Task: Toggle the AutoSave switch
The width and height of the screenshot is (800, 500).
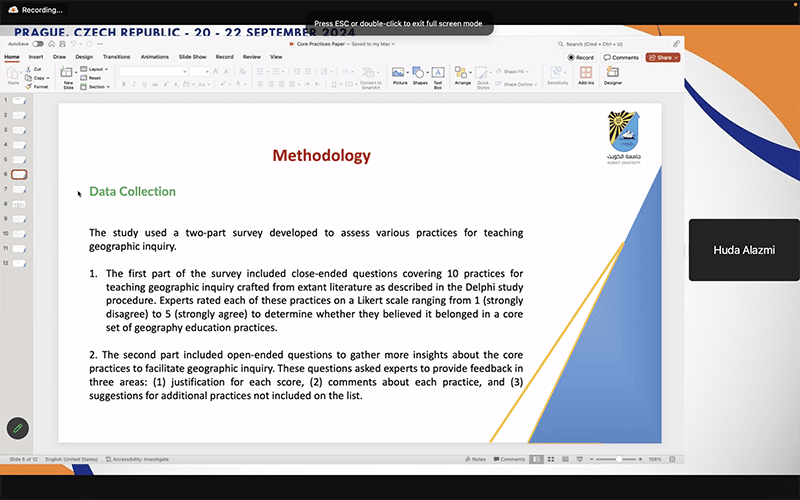Action: [38, 44]
